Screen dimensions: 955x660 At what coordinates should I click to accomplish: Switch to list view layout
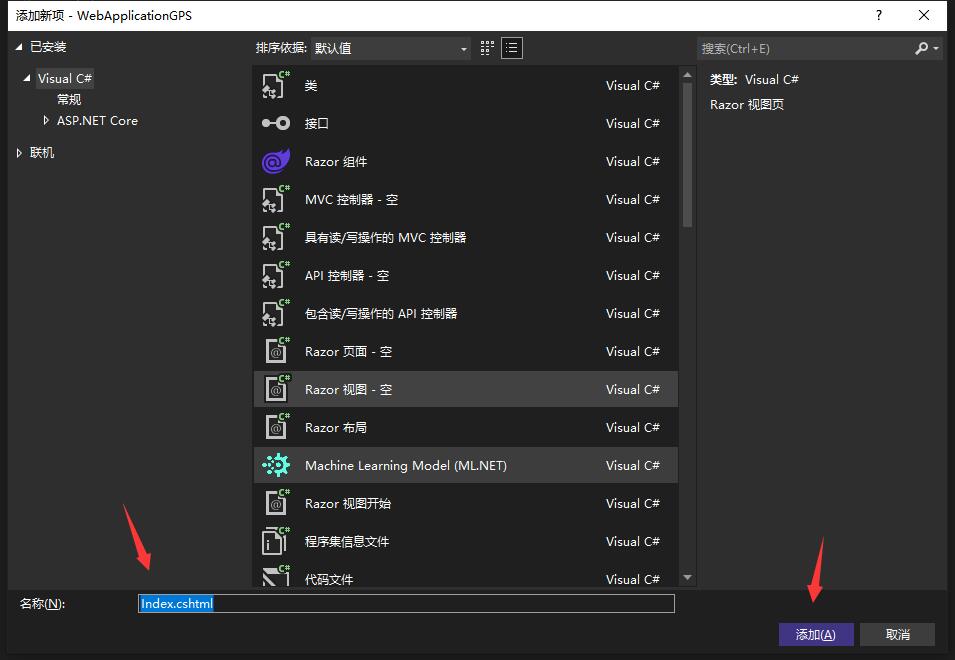tap(512, 48)
